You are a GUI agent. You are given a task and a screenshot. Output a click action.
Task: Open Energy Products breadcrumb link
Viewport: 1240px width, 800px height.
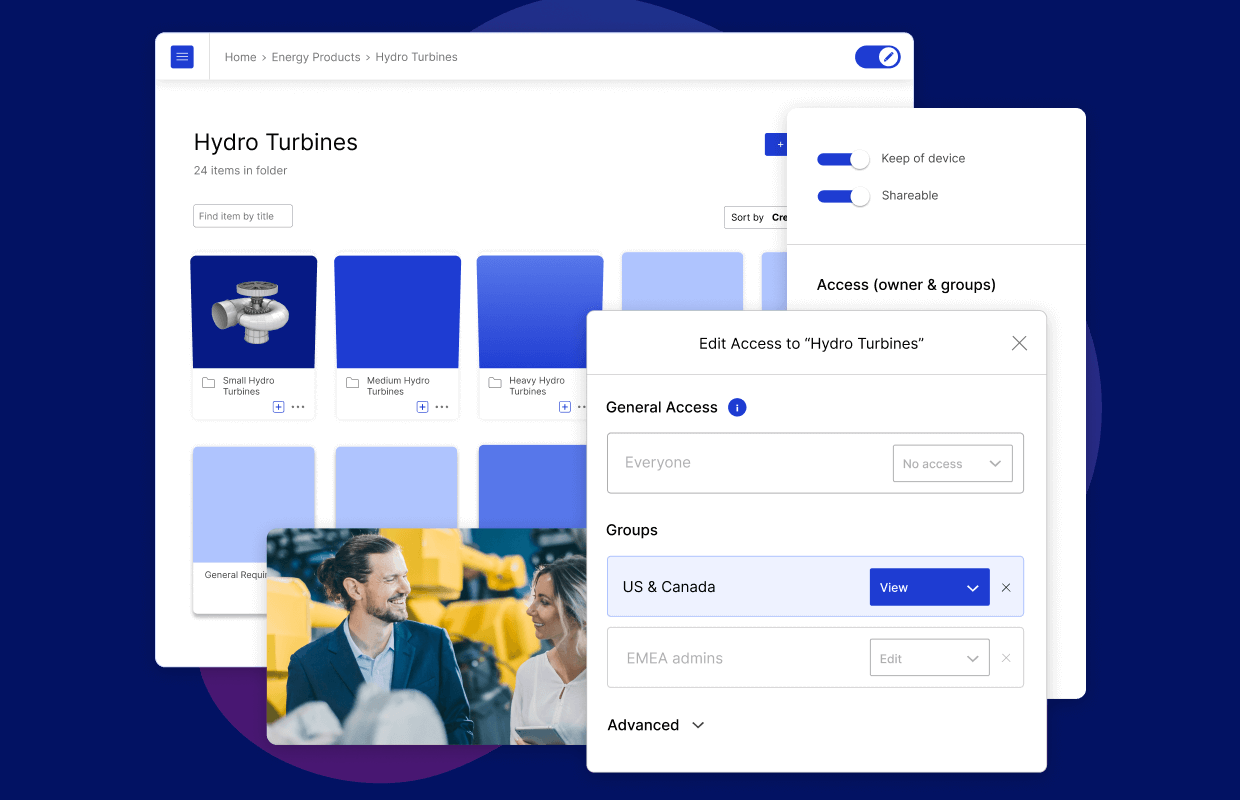[x=316, y=57]
